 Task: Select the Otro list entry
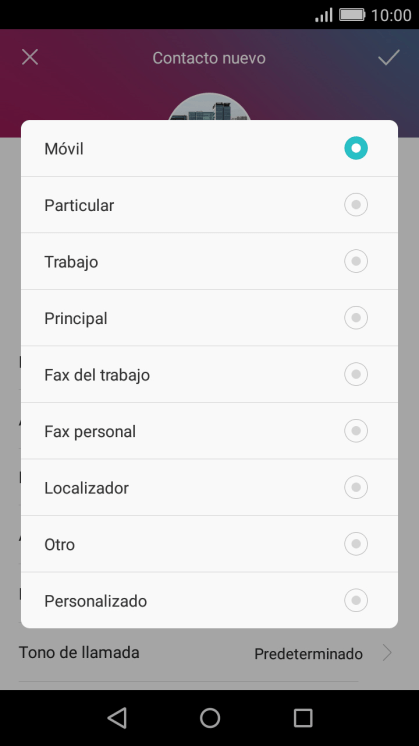tap(209, 544)
